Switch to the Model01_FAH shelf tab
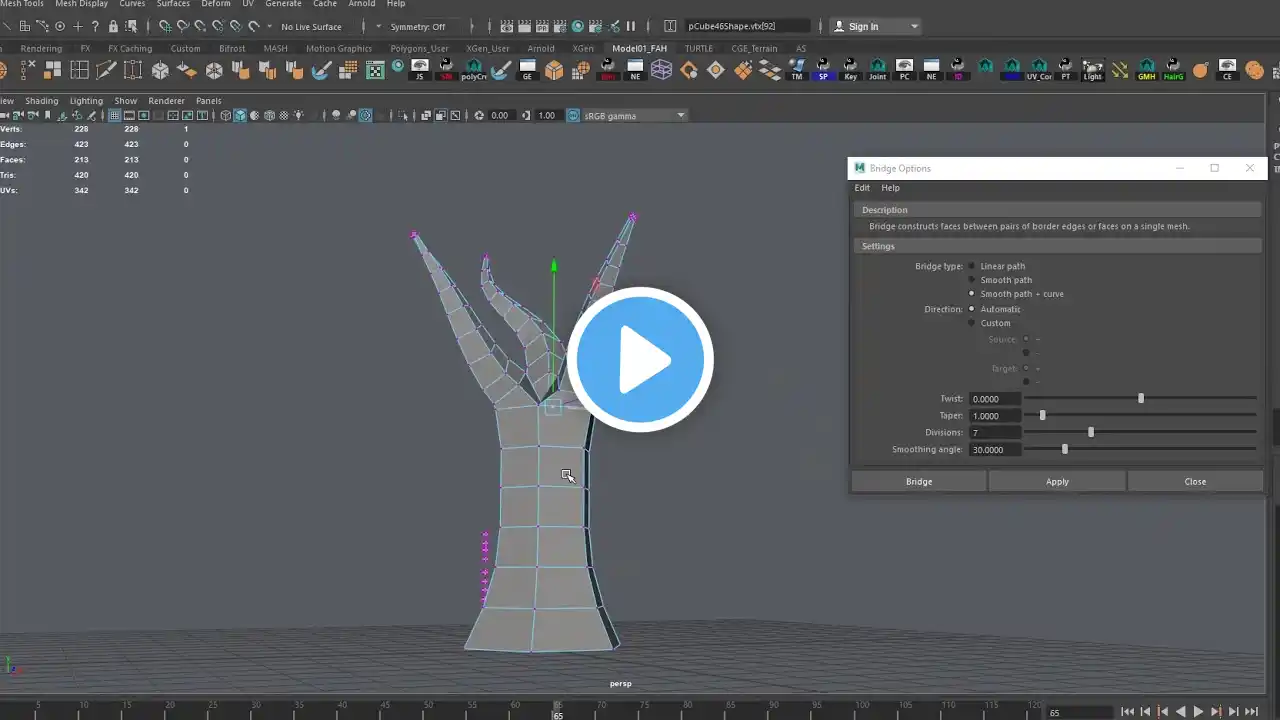Viewport: 1280px width, 720px height. pyautogui.click(x=639, y=48)
